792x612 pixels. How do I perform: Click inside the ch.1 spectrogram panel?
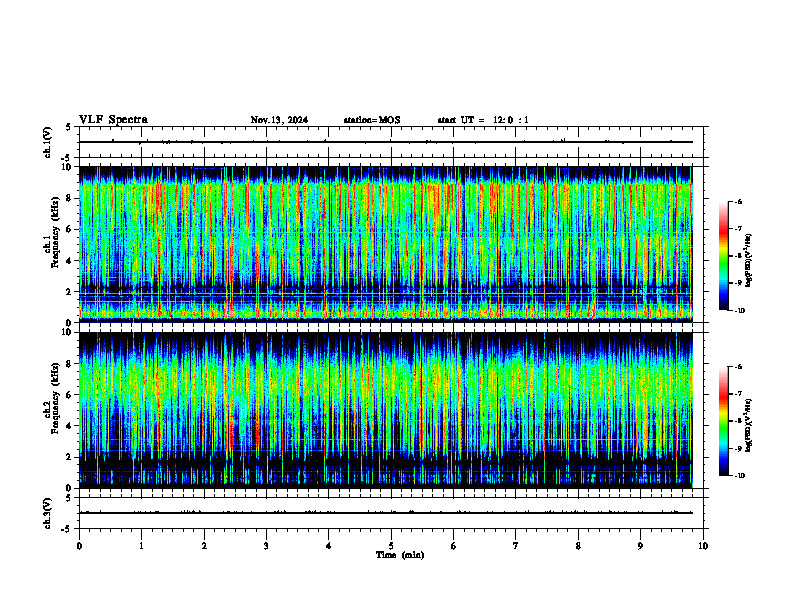(x=386, y=244)
